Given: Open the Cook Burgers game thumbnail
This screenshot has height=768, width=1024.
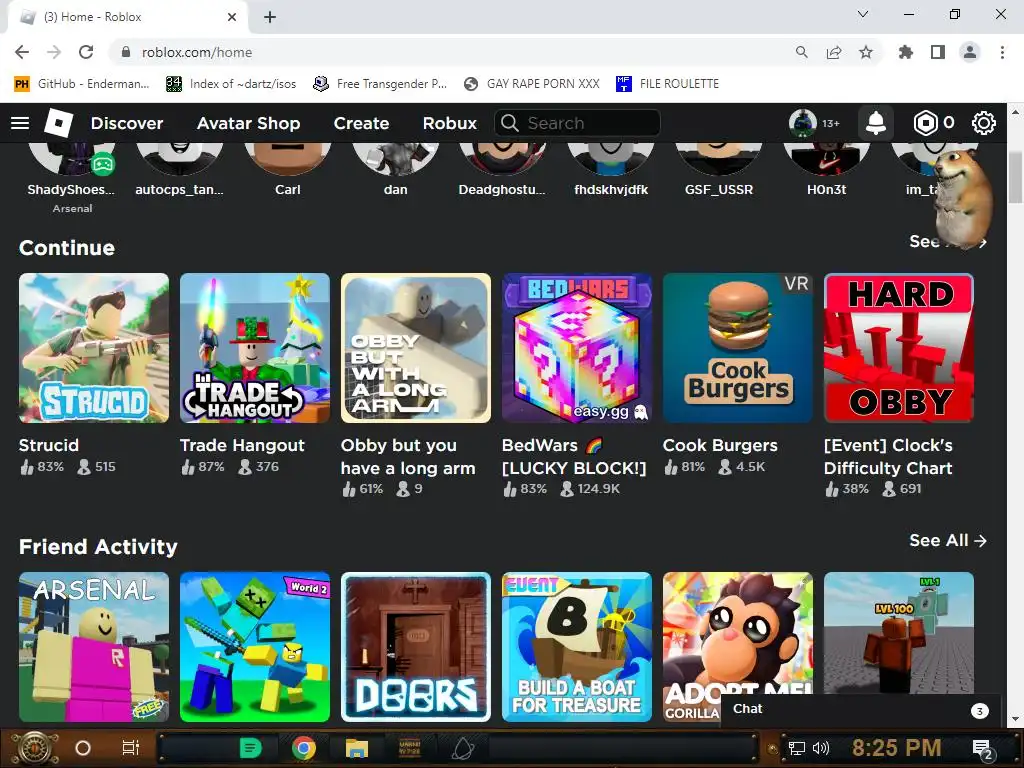Looking at the screenshot, I should 738,348.
